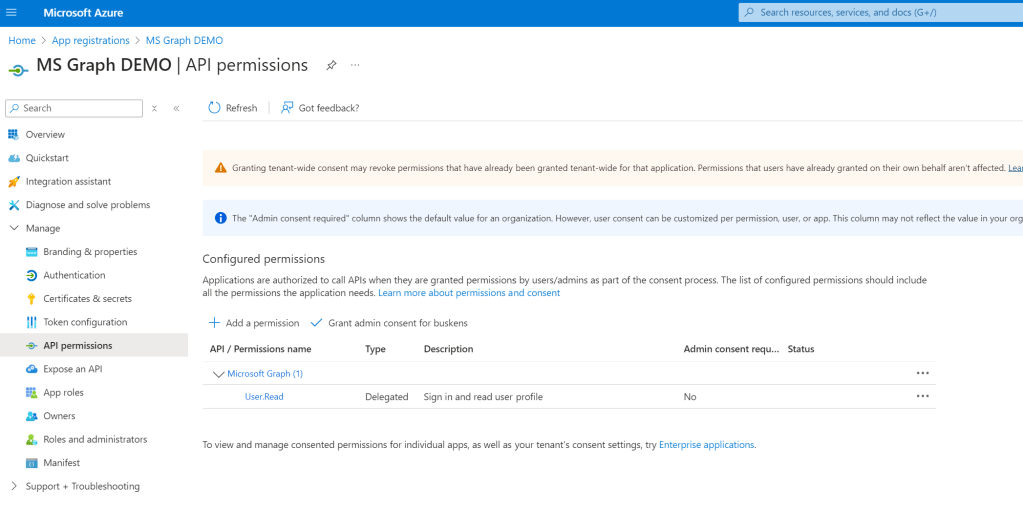Viewport: 1023px width, 513px height.
Task: Open Certificates & secrets menu item
Action: tap(87, 299)
